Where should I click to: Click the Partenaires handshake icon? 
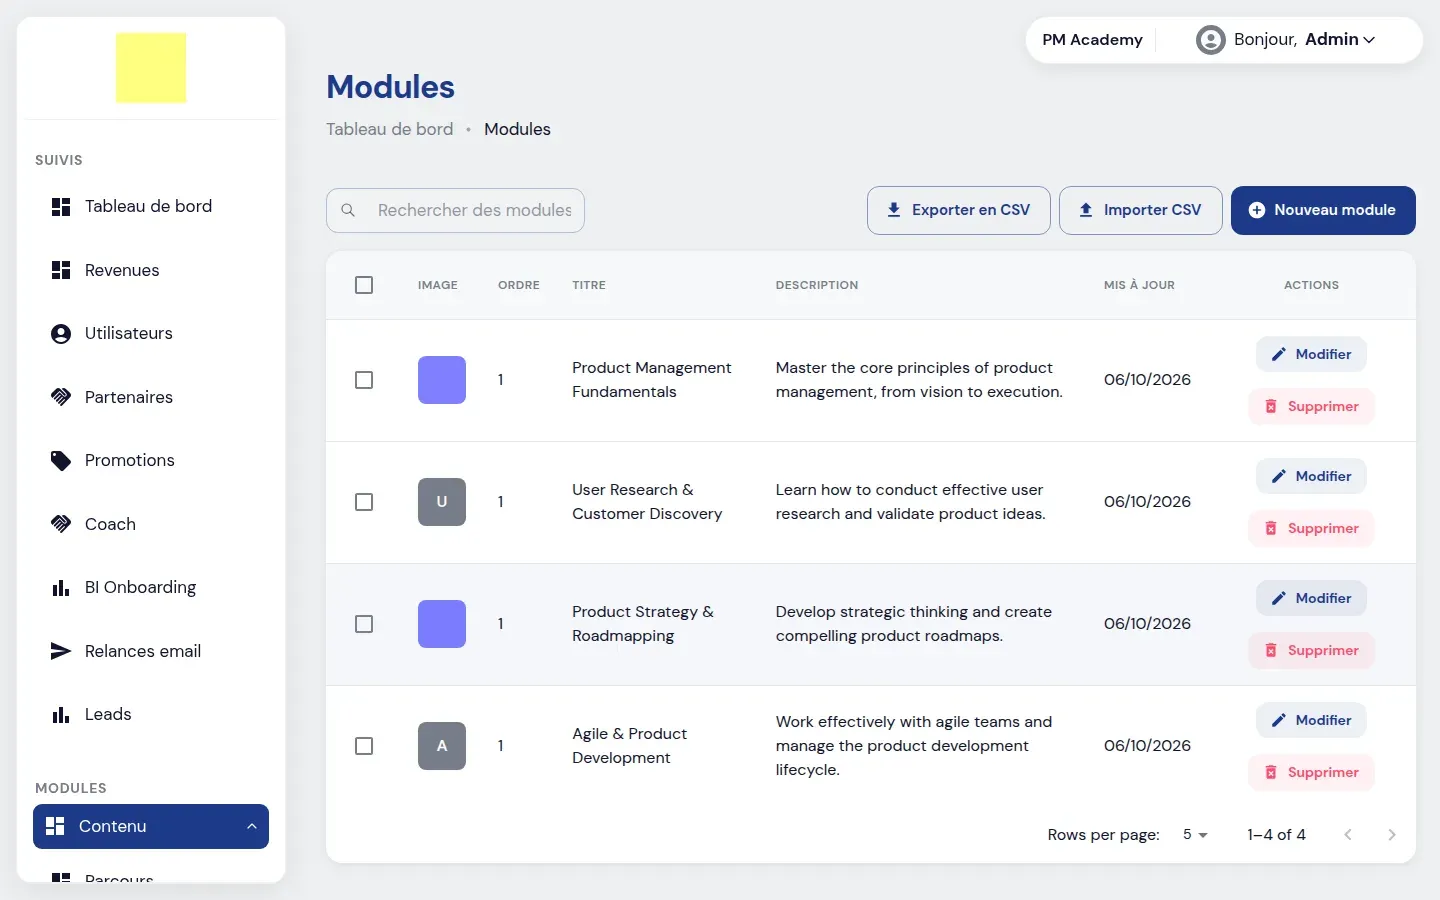point(61,397)
